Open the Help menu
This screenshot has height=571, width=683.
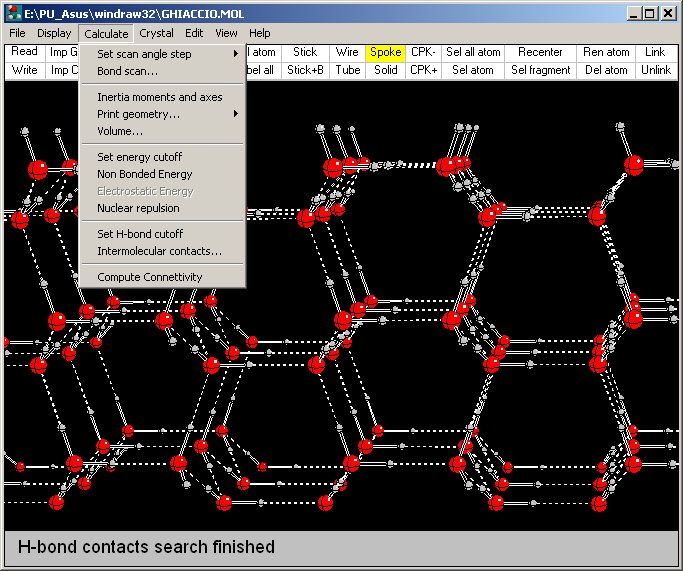click(x=260, y=33)
